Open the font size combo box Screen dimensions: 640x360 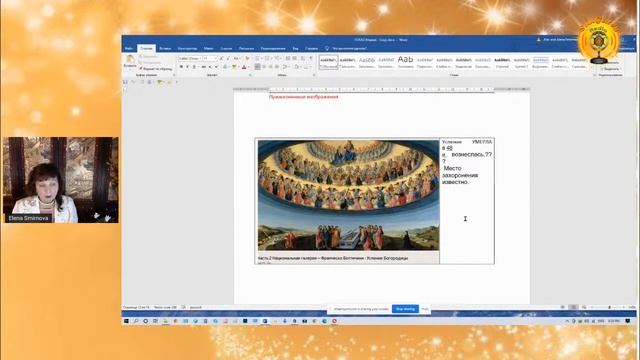[x=210, y=58]
